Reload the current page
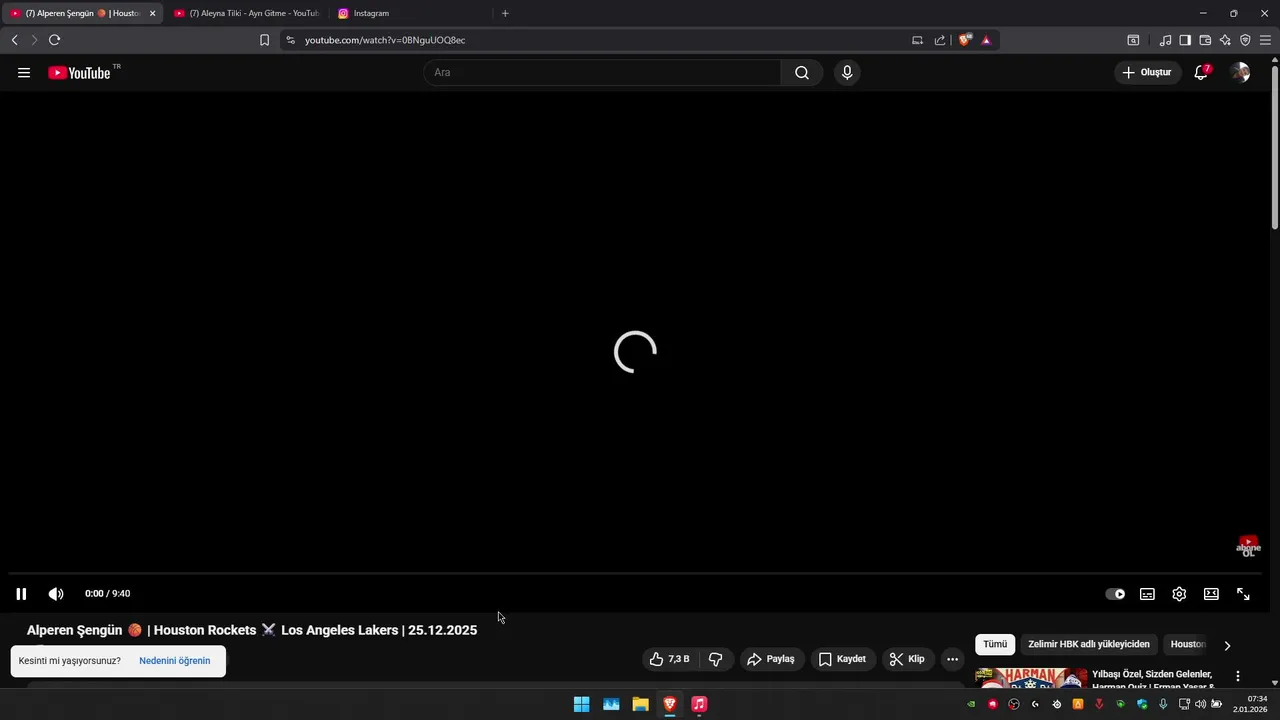Image resolution: width=1280 pixels, height=720 pixels. coord(54,40)
